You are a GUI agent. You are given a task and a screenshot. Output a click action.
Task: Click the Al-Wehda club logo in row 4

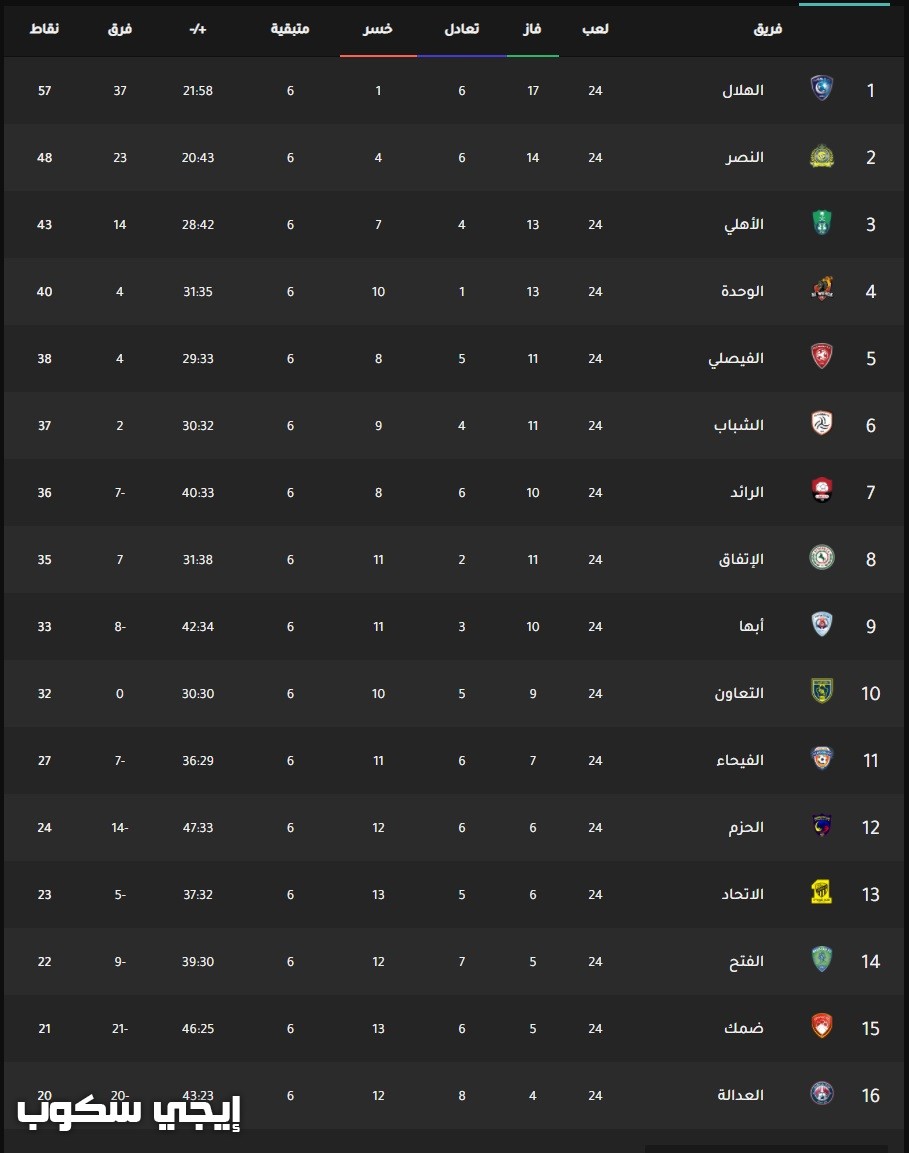click(x=821, y=290)
